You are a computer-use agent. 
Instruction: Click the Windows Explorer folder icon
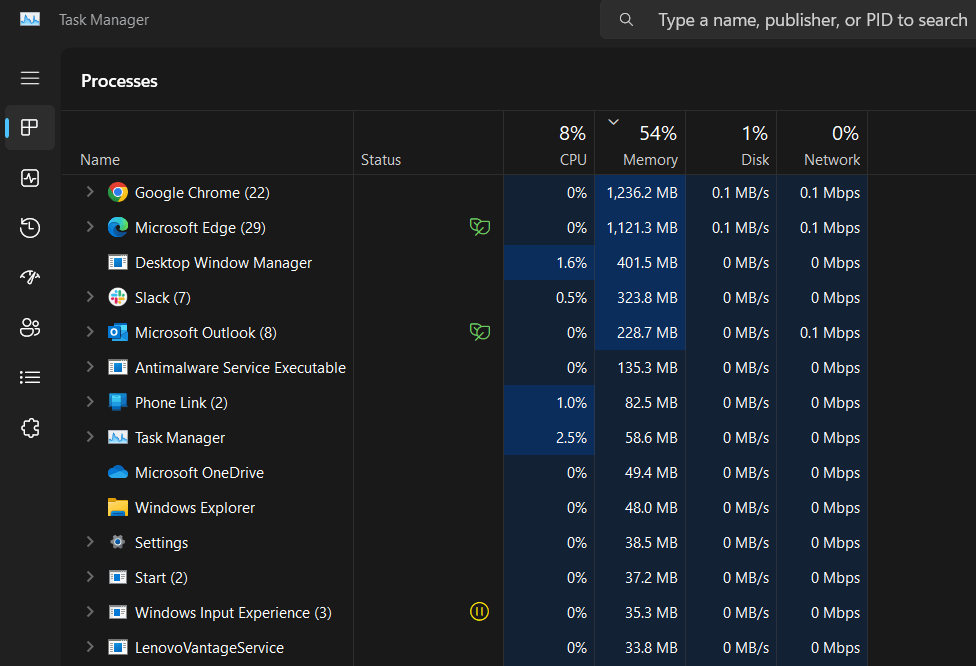(118, 507)
